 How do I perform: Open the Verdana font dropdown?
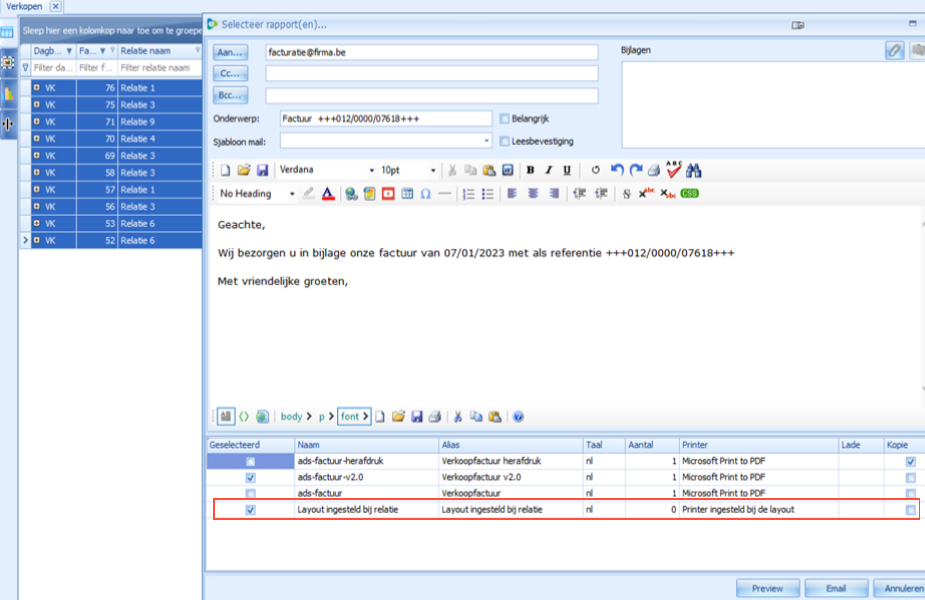pyautogui.click(x=372, y=171)
